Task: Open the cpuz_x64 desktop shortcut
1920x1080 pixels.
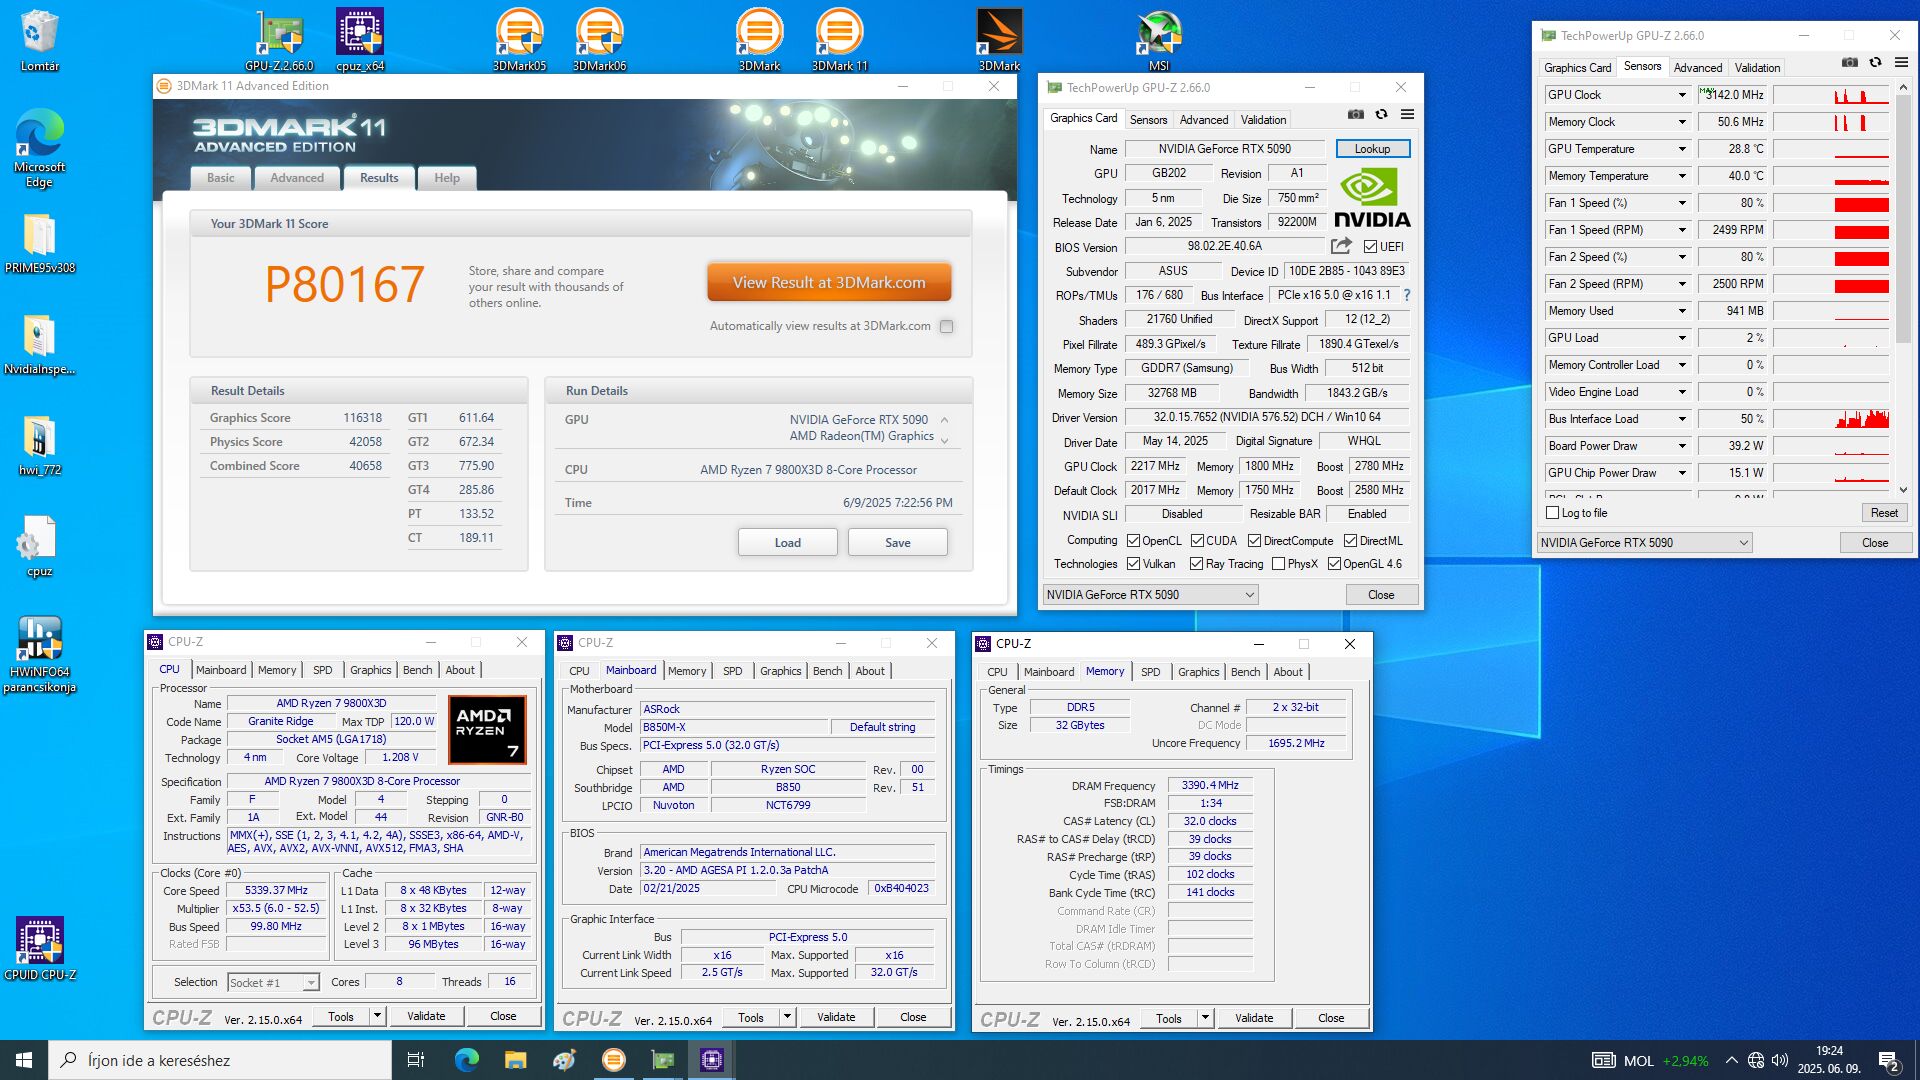Action: (x=360, y=40)
